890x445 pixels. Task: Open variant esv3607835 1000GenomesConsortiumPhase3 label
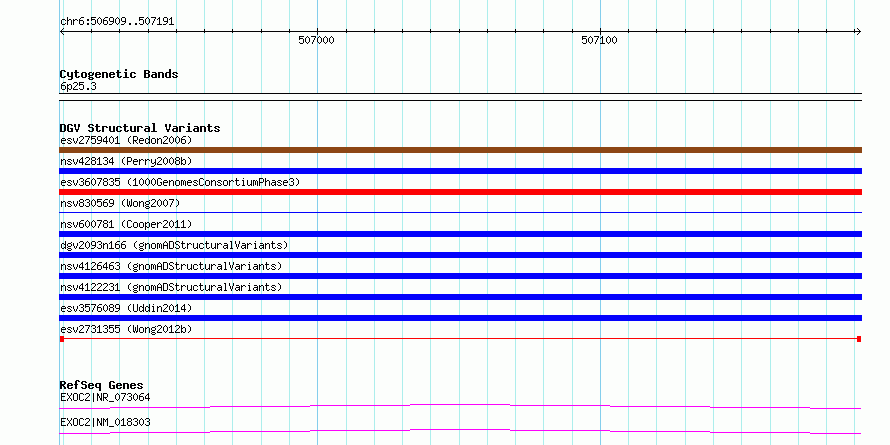pos(180,182)
